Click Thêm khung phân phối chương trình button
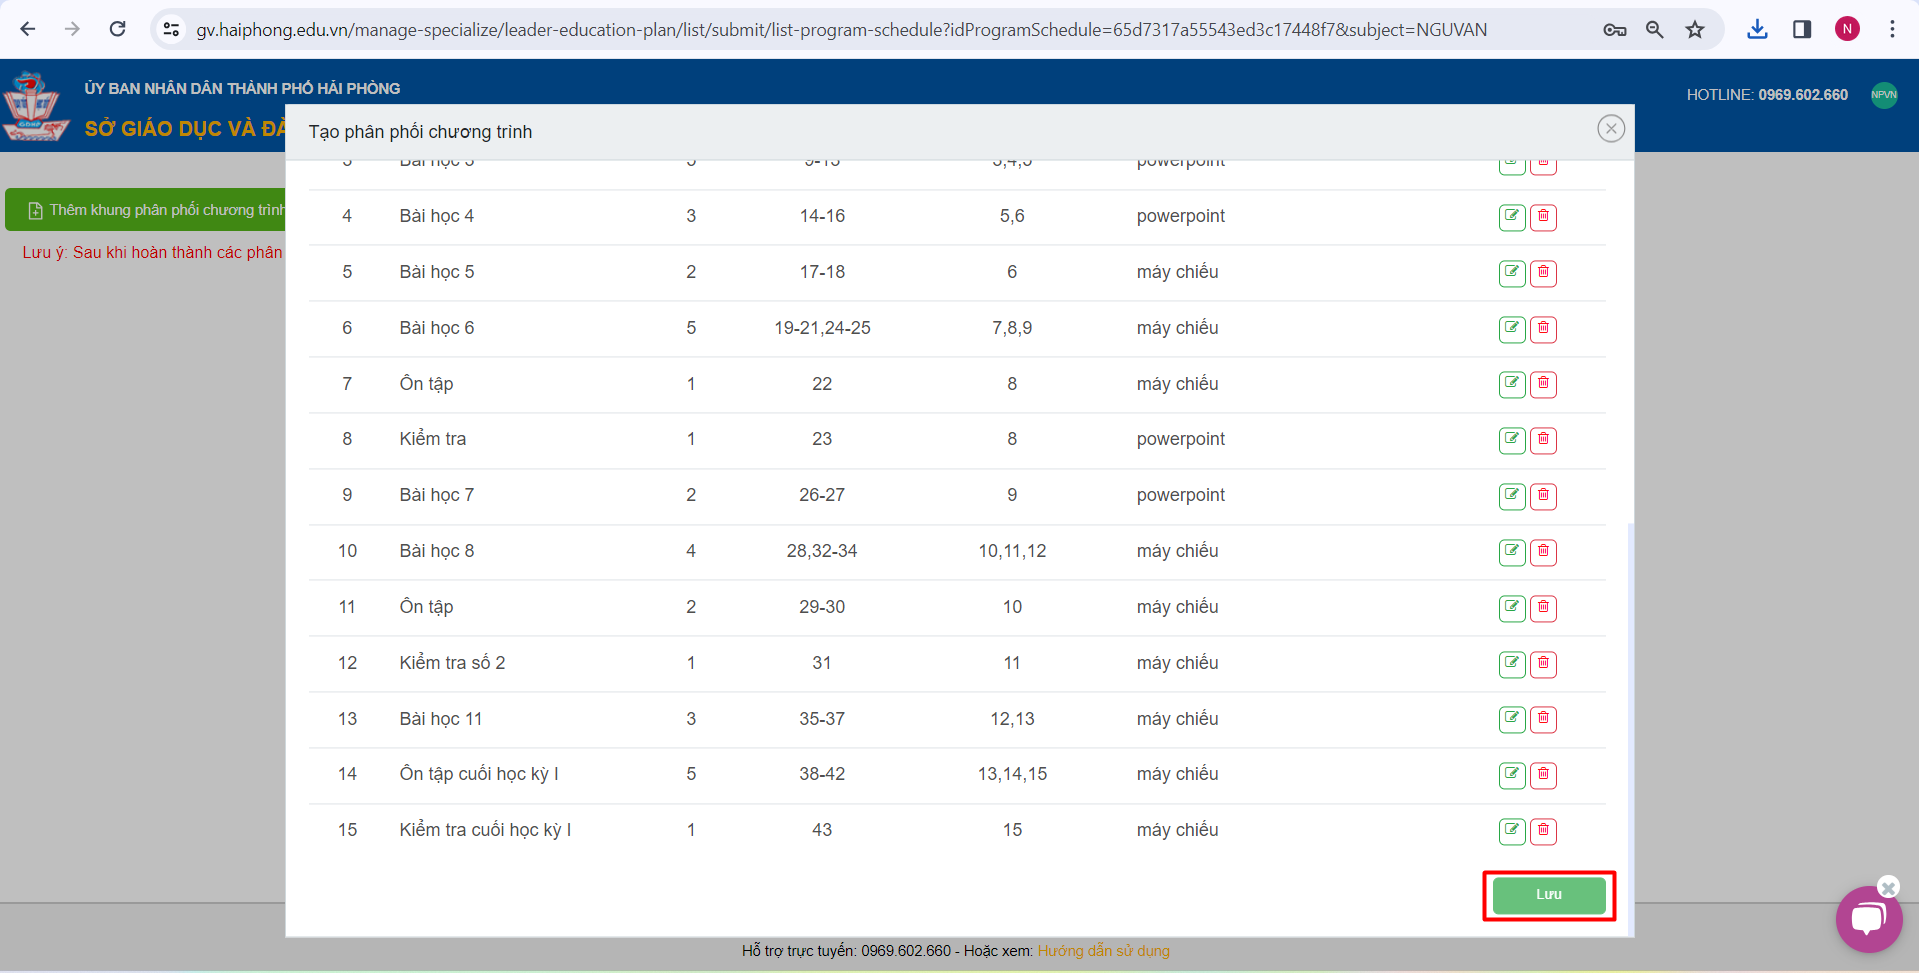This screenshot has width=1919, height=973. coord(150,210)
